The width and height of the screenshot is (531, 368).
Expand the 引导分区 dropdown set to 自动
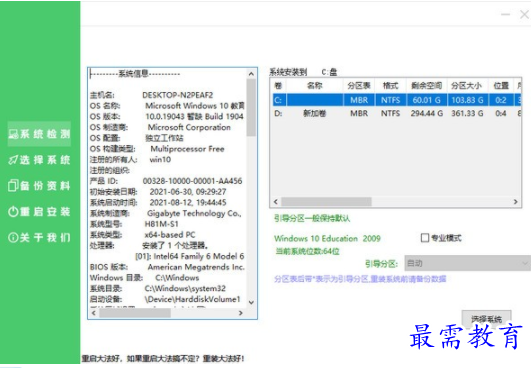(x=467, y=263)
